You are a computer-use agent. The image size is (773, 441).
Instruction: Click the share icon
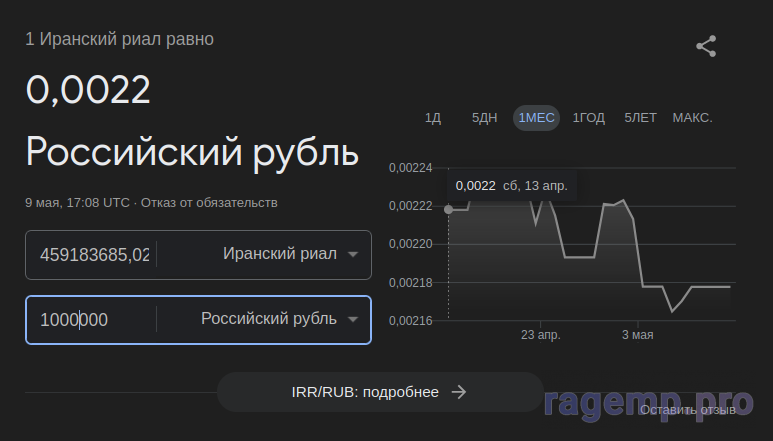tap(706, 46)
